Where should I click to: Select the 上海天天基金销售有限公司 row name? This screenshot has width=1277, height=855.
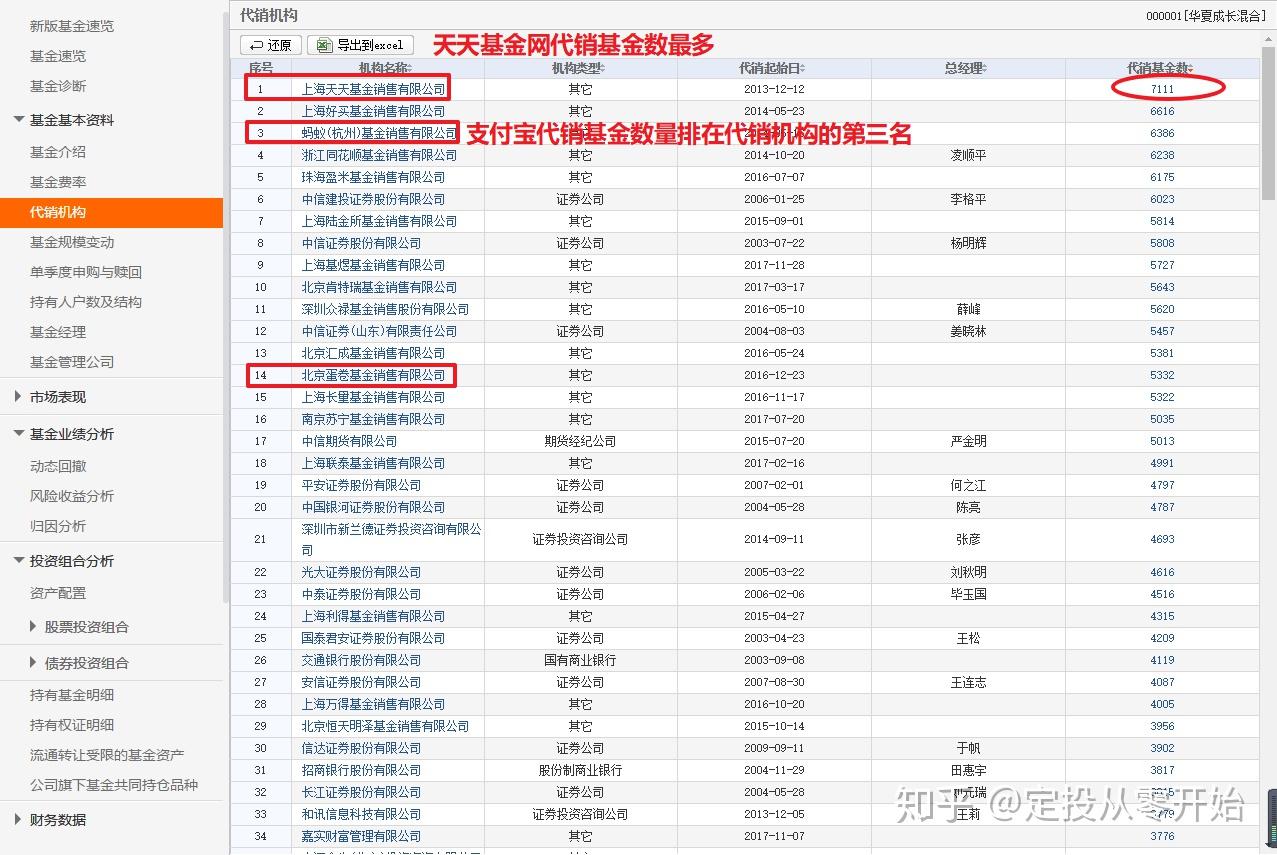(373, 89)
